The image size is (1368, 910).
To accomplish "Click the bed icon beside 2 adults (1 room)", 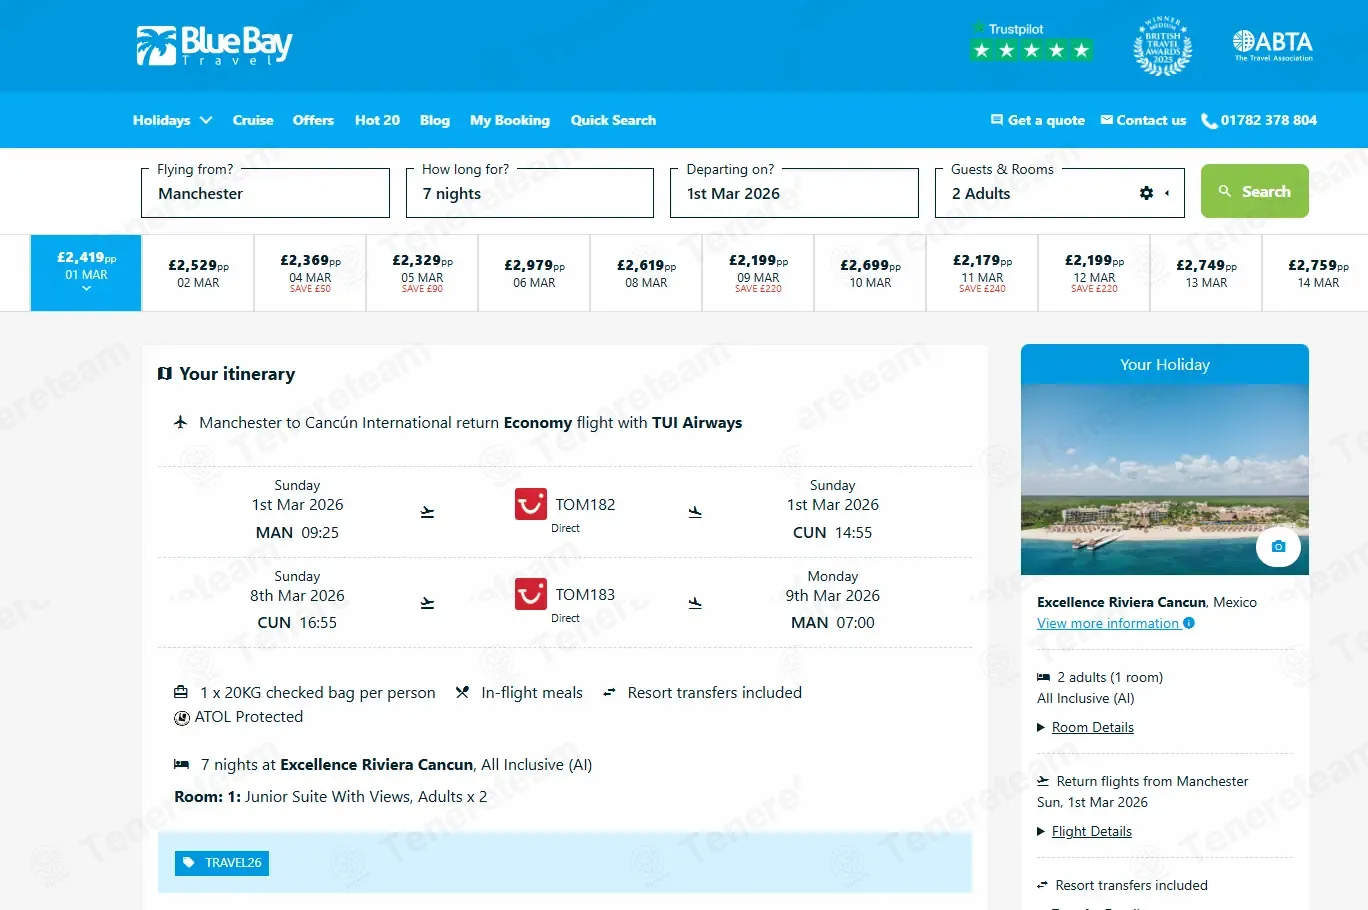I will 1043,677.
